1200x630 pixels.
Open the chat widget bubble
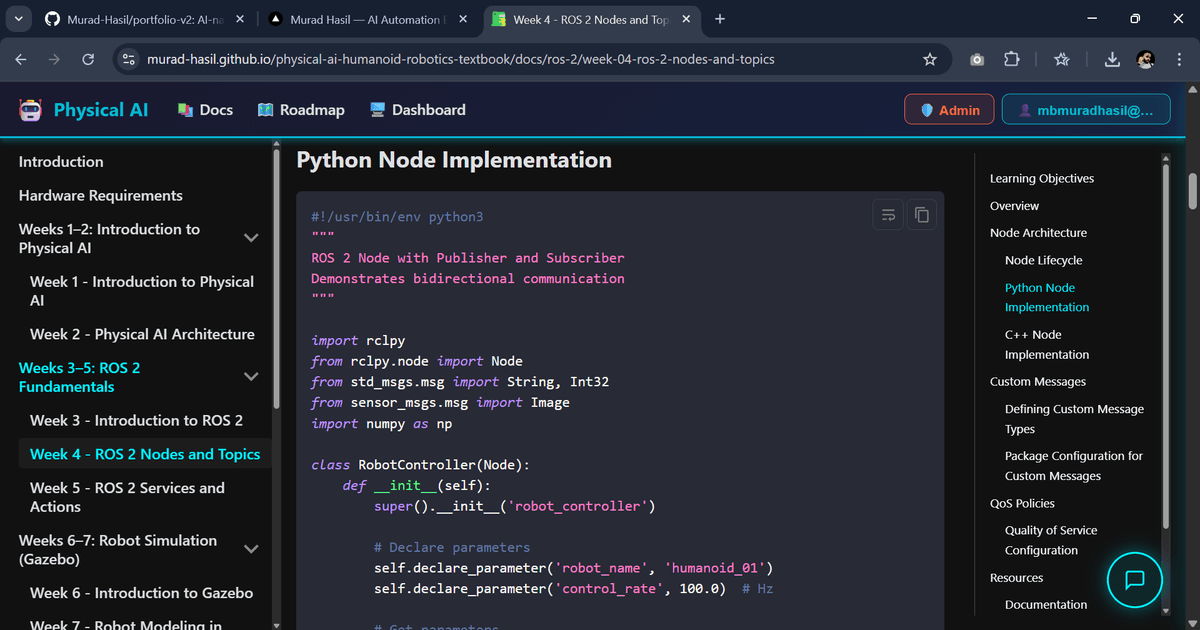coord(1134,580)
